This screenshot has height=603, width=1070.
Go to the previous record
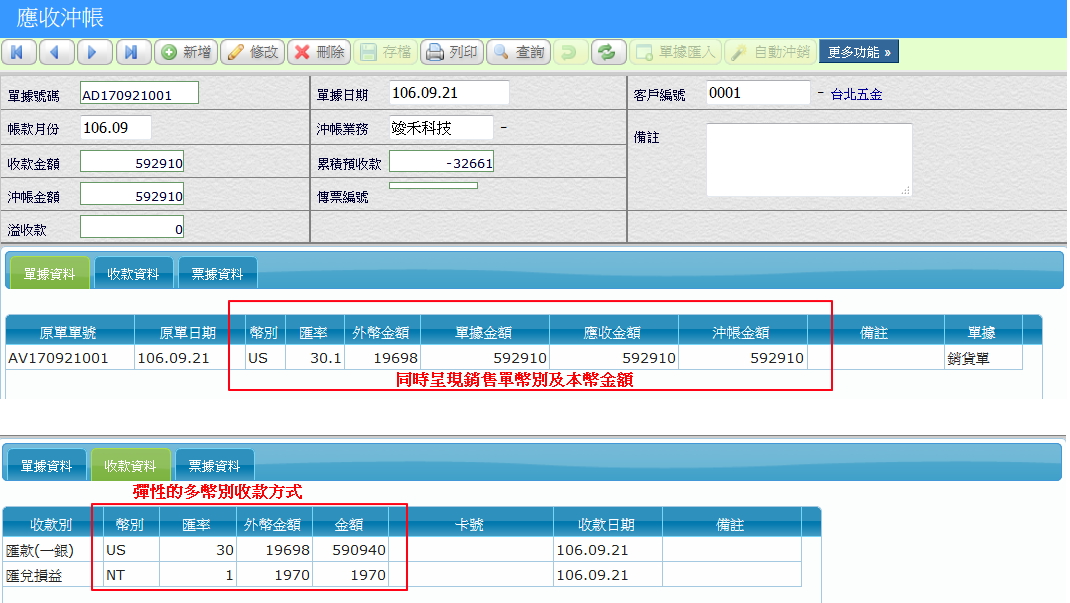(55, 52)
